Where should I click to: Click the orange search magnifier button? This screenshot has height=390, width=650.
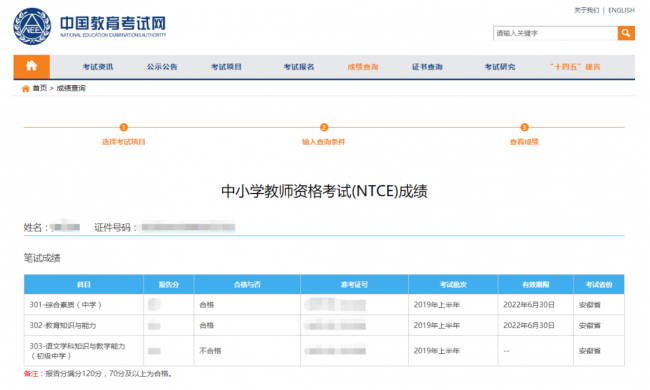click(x=626, y=33)
